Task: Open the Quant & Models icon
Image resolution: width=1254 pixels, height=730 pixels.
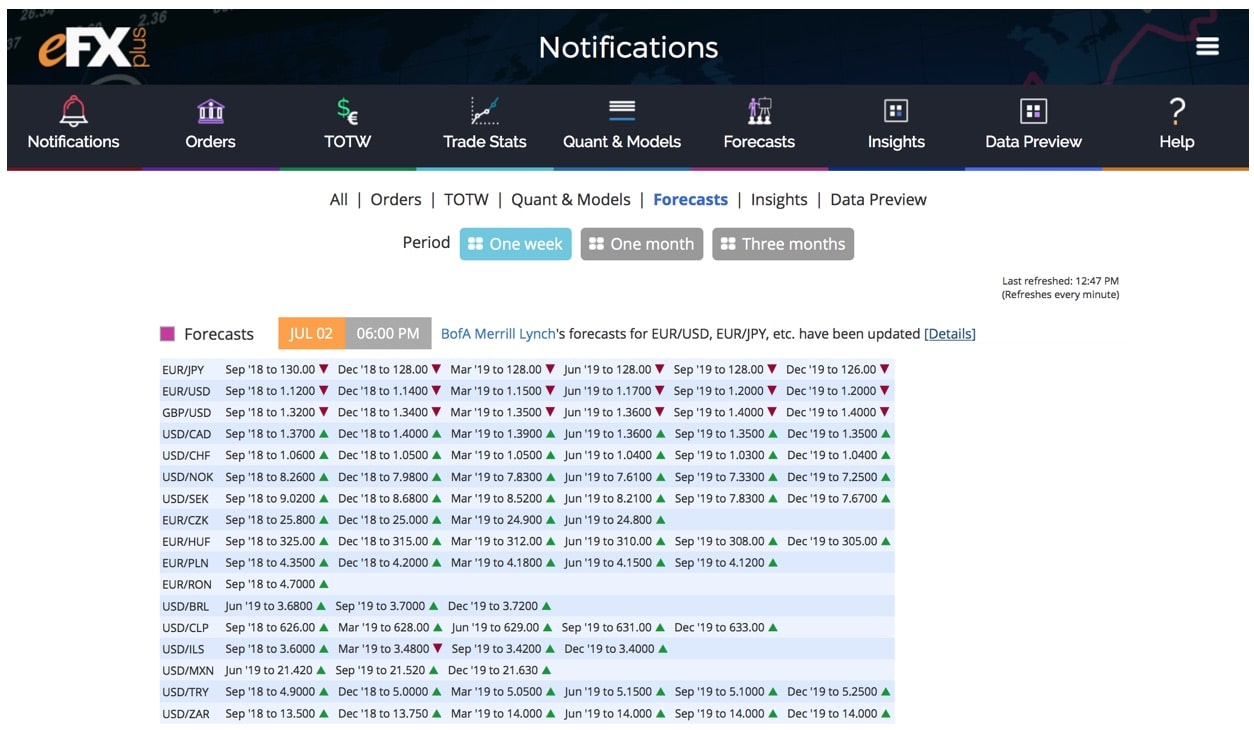Action: [622, 111]
